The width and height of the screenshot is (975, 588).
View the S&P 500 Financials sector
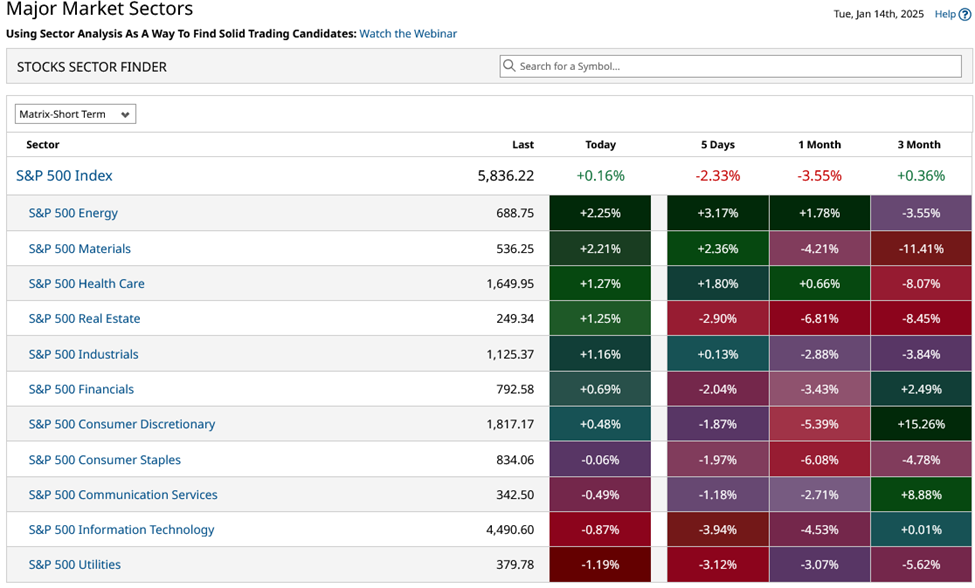click(x=80, y=389)
